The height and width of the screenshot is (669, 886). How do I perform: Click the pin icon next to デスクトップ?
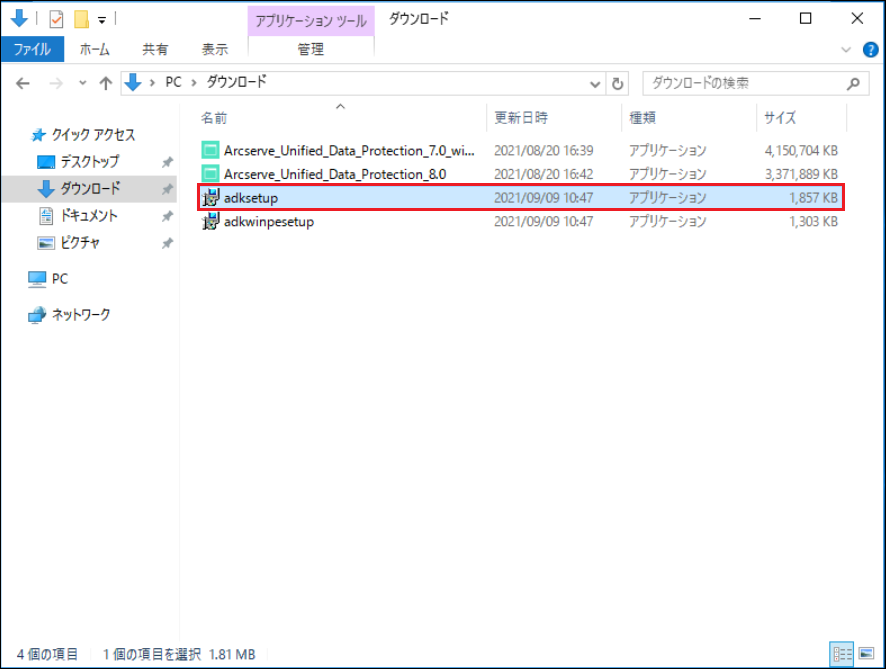167,162
